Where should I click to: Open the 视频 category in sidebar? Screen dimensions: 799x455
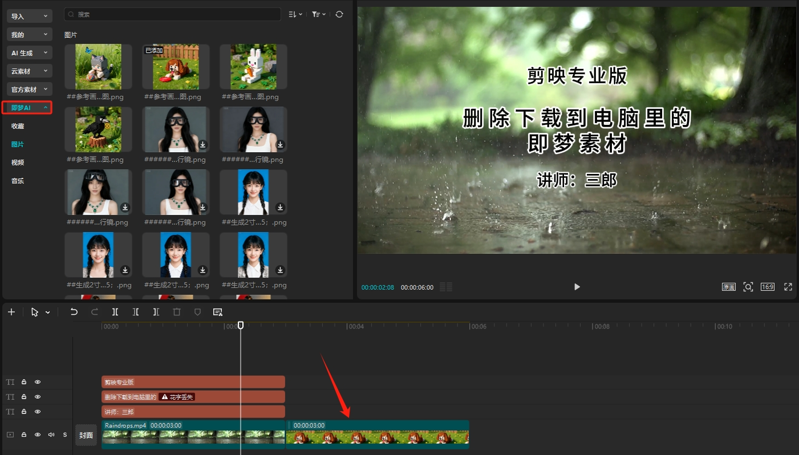click(18, 162)
